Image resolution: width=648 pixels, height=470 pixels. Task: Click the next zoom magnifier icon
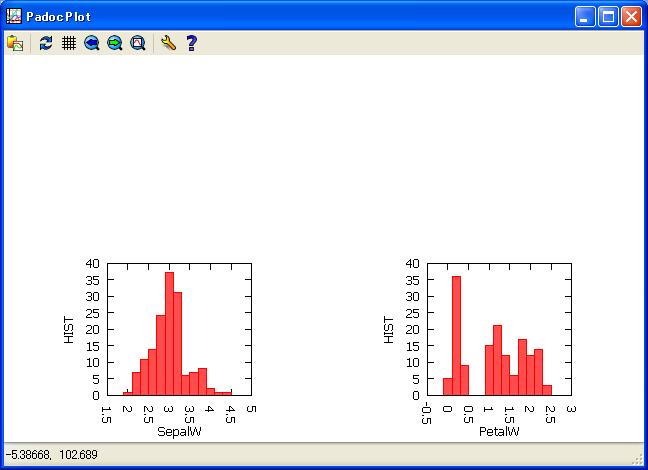115,43
